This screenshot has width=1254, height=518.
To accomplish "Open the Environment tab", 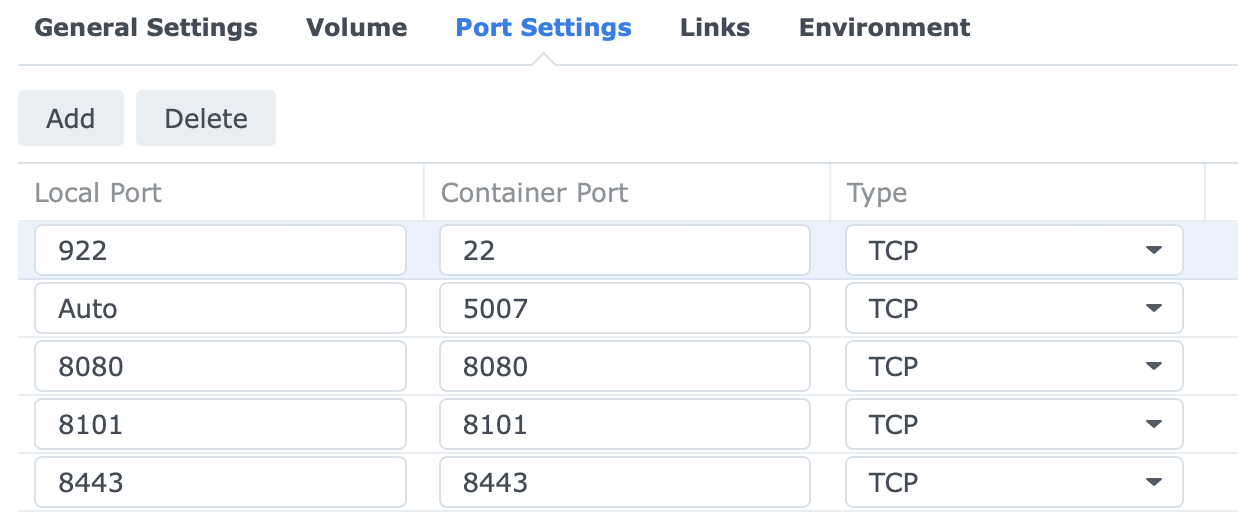I will (x=884, y=28).
